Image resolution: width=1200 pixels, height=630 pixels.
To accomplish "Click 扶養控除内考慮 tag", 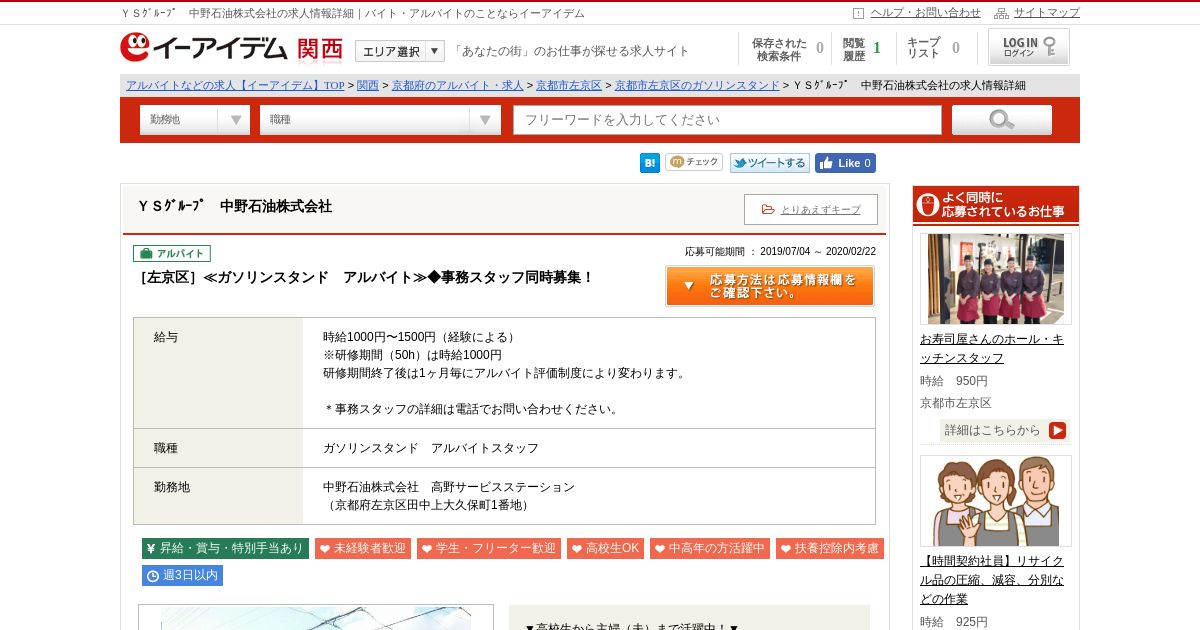I will point(830,549).
